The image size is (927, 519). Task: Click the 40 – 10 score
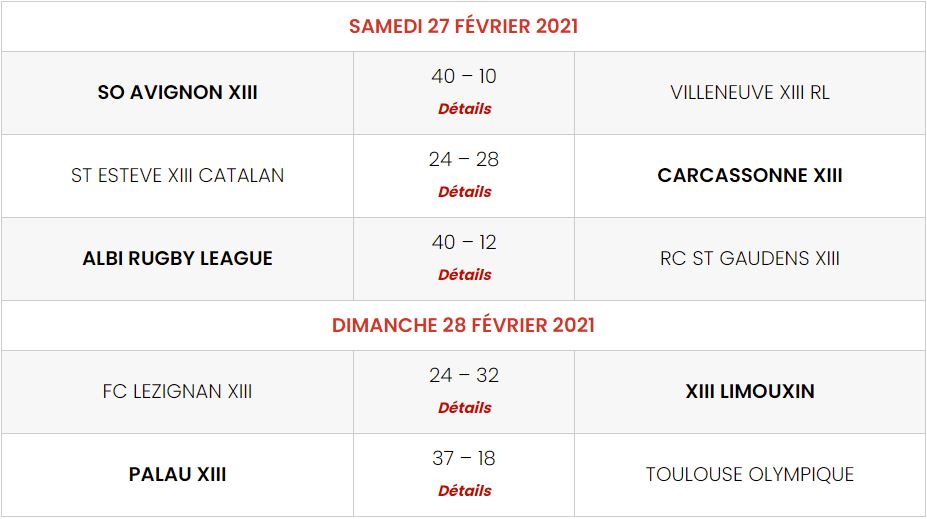coord(464,77)
